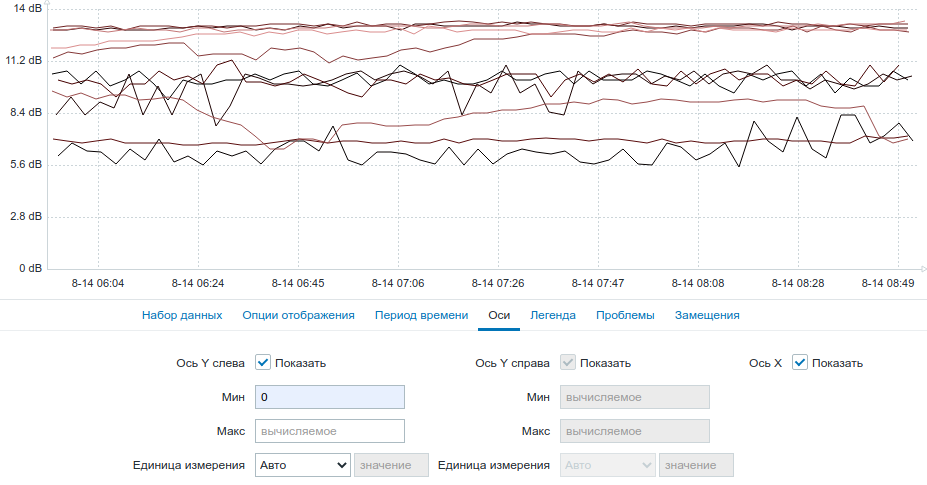Switch to the Замещения tab
This screenshot has height=485, width=927.
[707, 315]
